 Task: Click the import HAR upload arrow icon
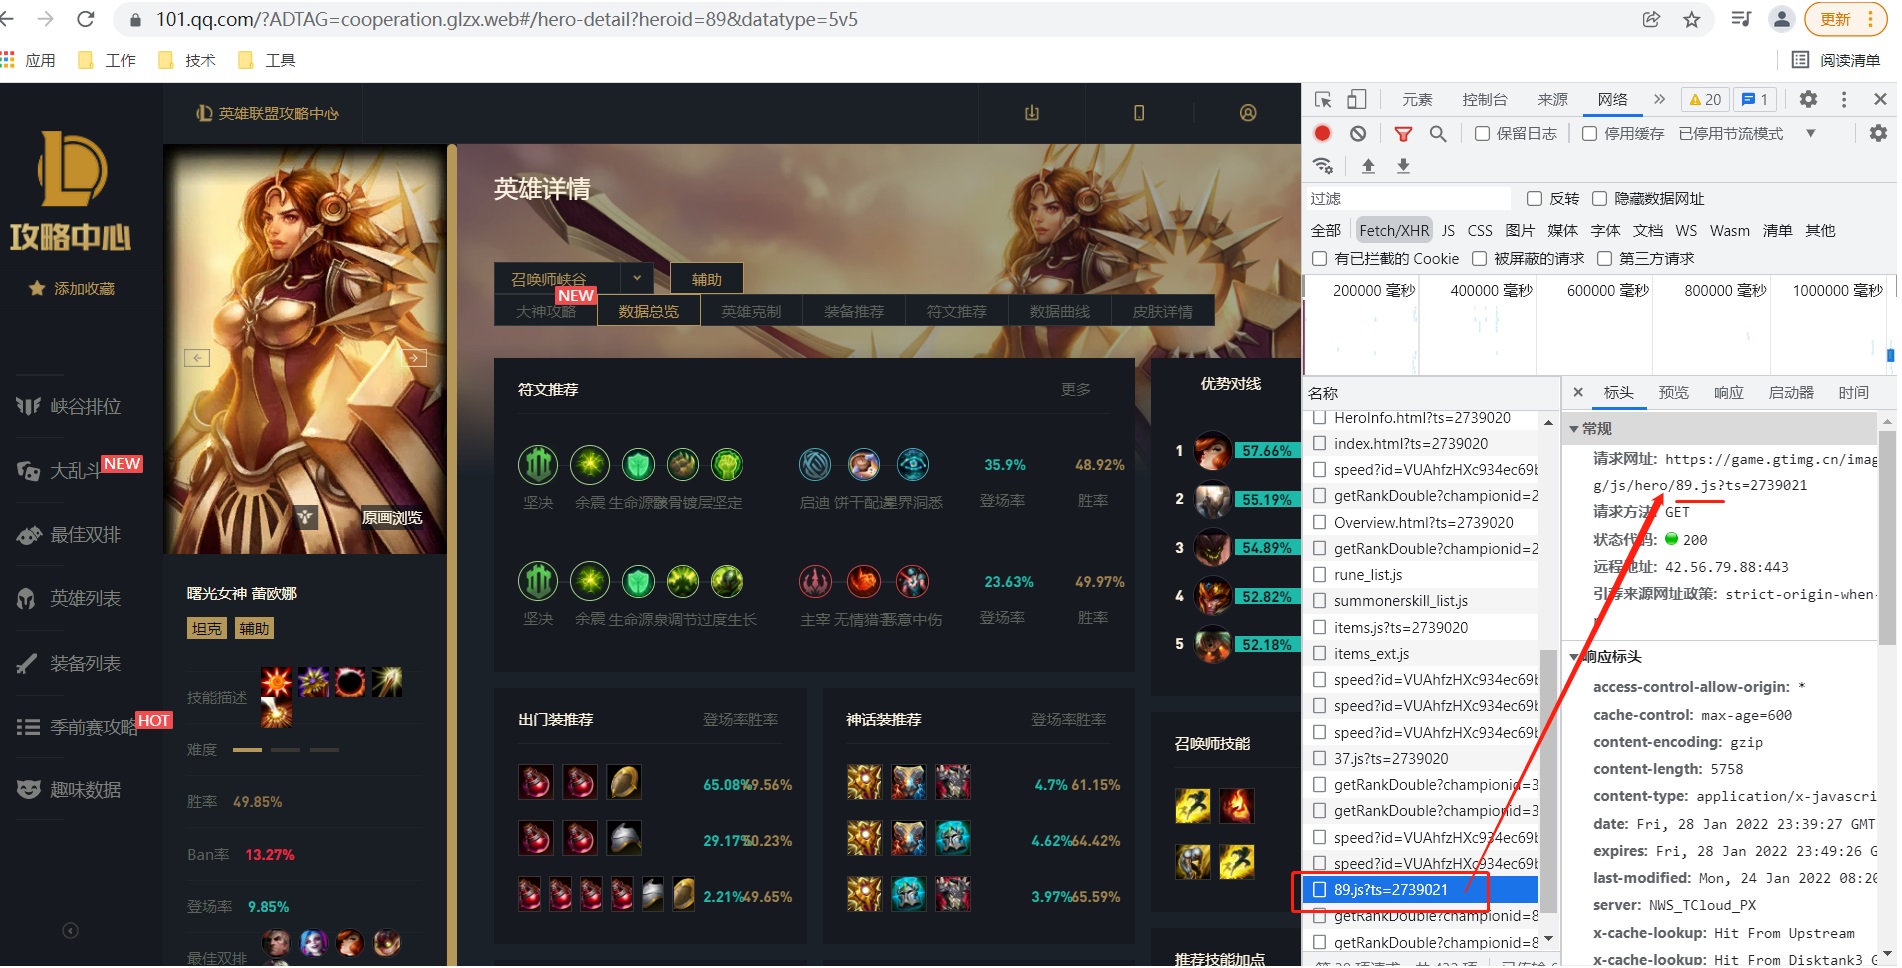point(1368,166)
